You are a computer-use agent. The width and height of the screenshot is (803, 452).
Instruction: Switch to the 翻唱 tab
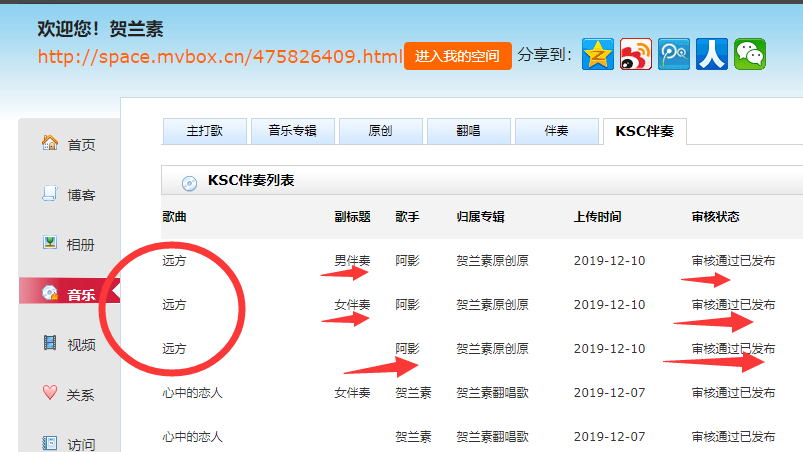468,131
